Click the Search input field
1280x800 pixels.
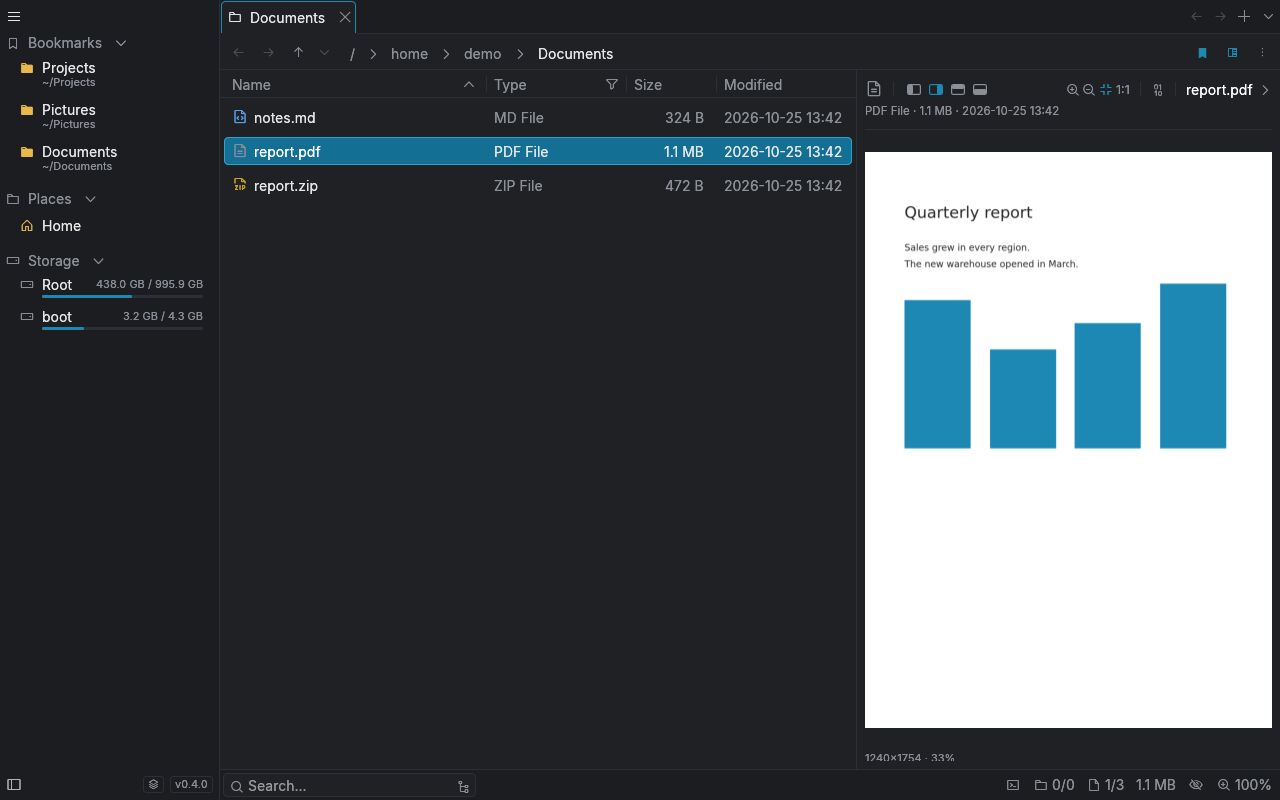click(349, 786)
